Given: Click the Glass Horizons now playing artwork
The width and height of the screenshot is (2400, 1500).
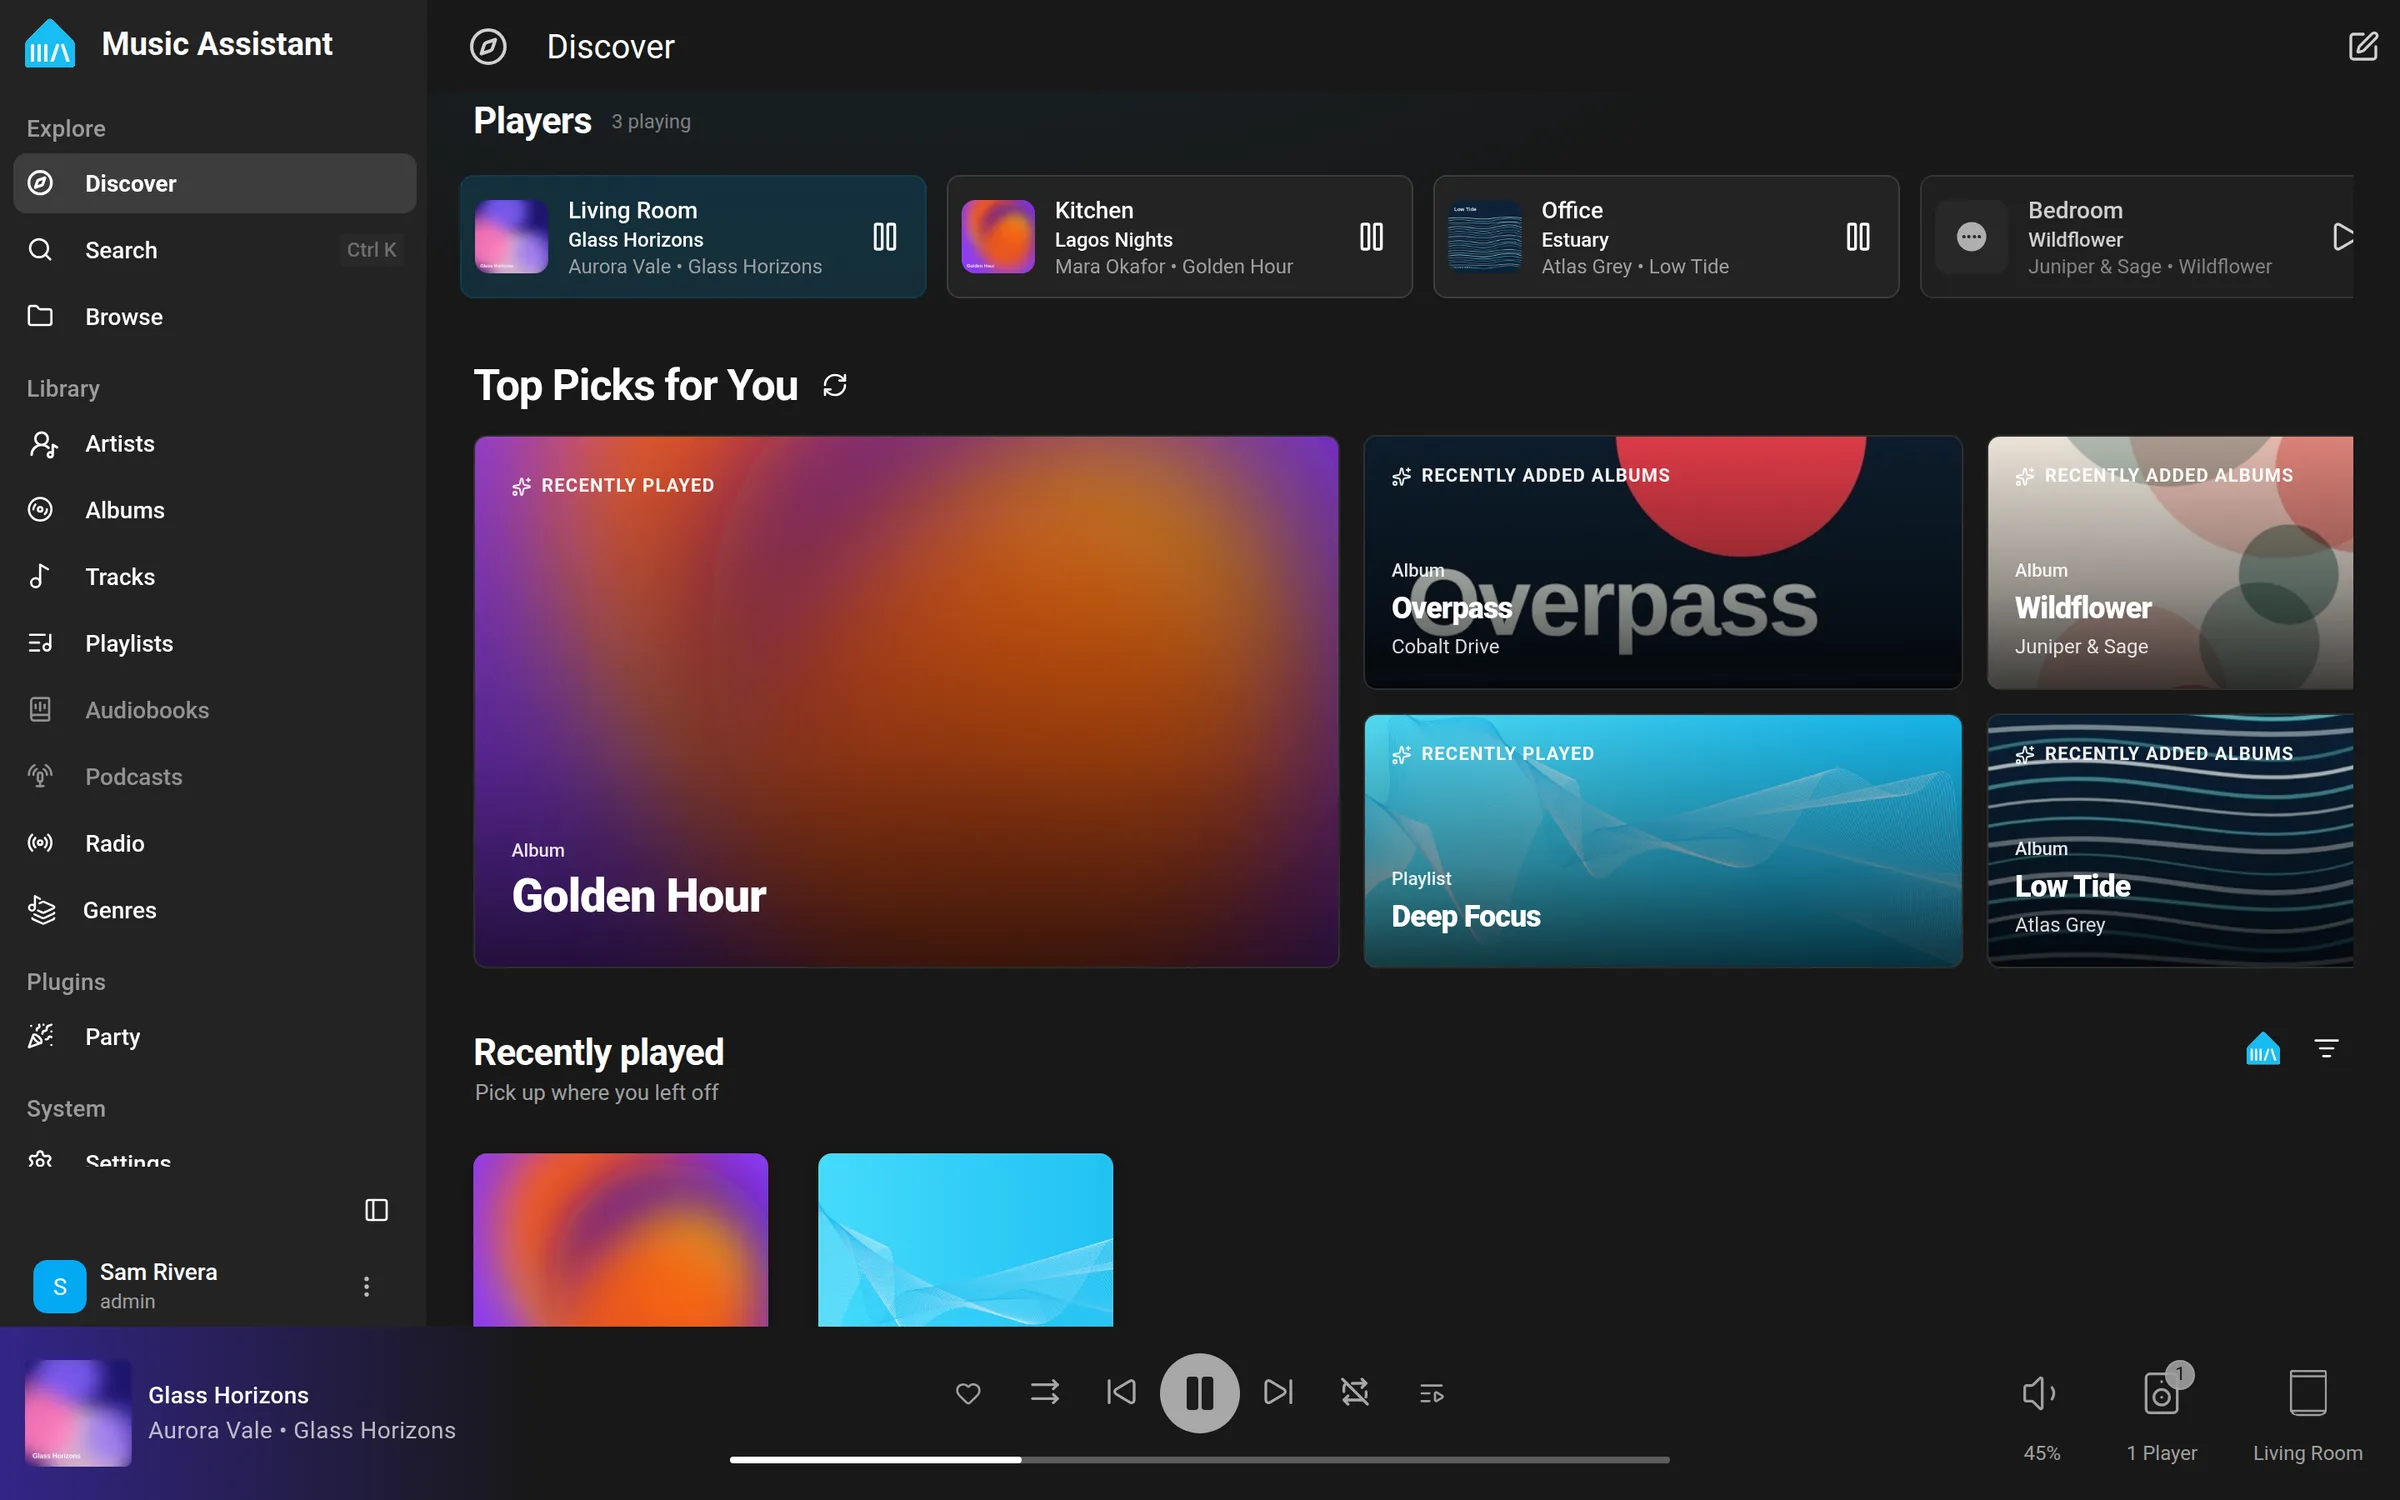Looking at the screenshot, I should point(78,1413).
